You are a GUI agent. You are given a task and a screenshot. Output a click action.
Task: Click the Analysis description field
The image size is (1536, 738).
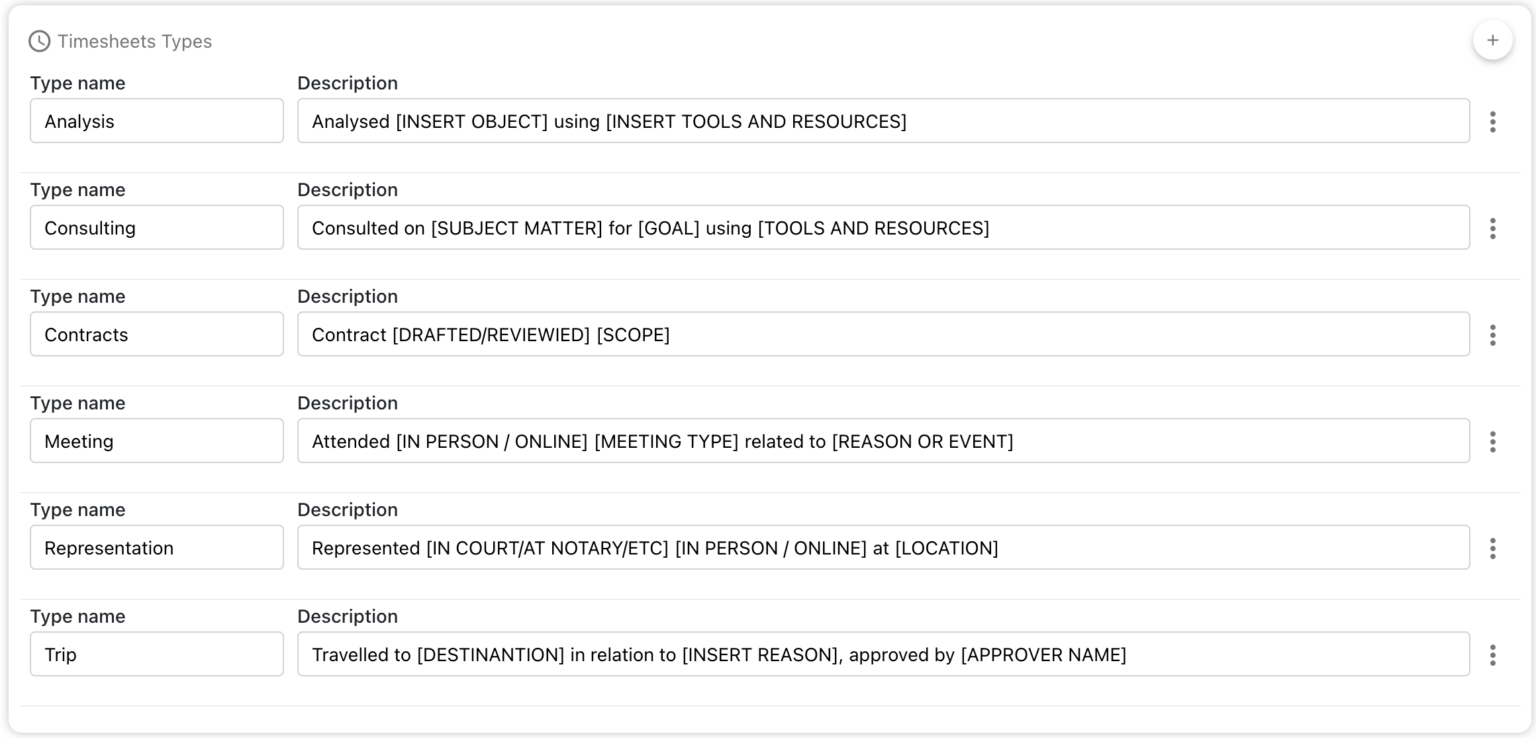pyautogui.click(x=884, y=120)
